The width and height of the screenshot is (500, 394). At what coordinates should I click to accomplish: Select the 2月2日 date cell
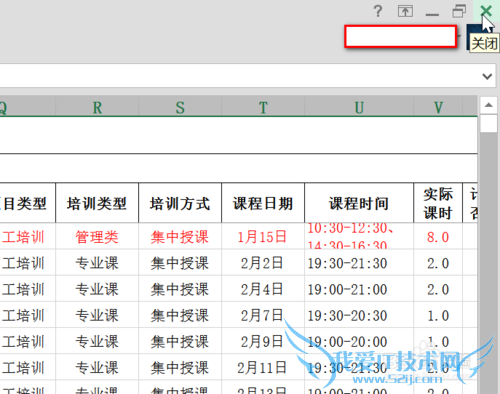tap(263, 262)
